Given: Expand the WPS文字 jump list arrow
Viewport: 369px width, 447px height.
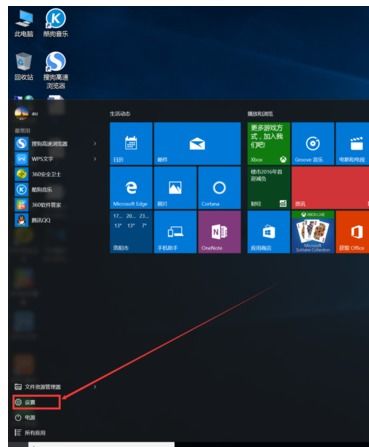Looking at the screenshot, I should pyautogui.click(x=95, y=159).
